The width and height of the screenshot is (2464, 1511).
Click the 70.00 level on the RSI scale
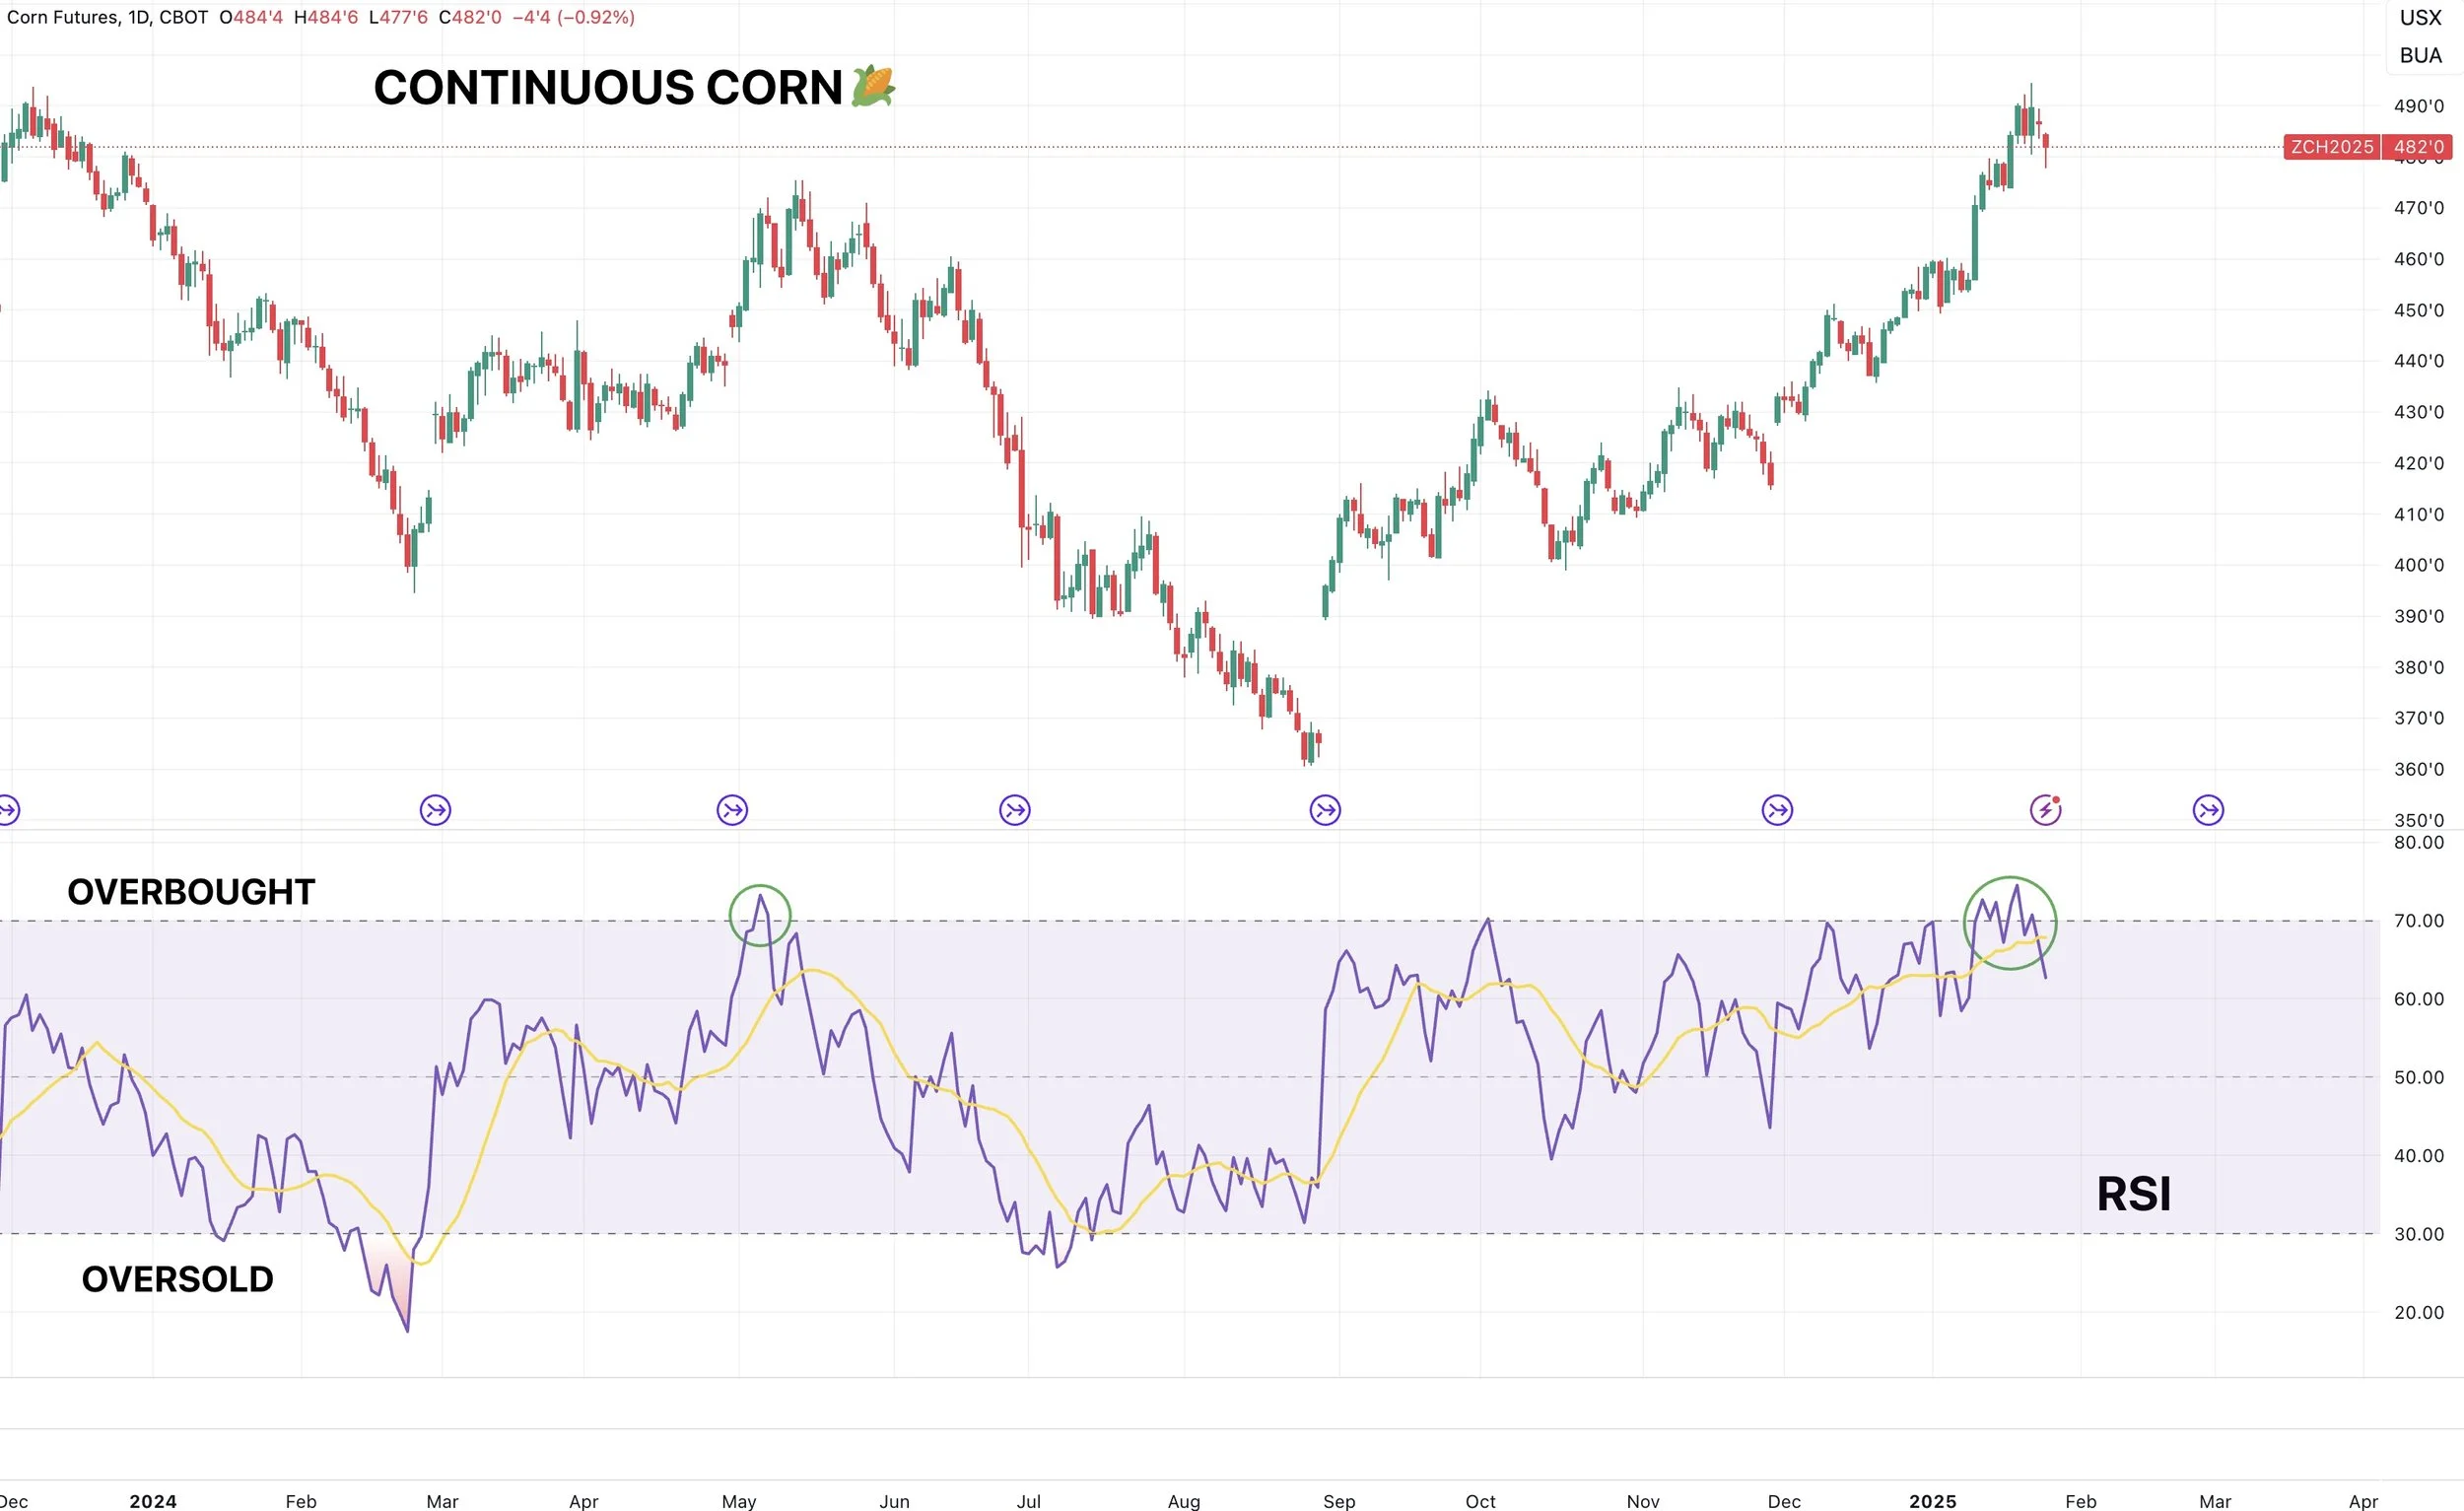tap(2418, 920)
